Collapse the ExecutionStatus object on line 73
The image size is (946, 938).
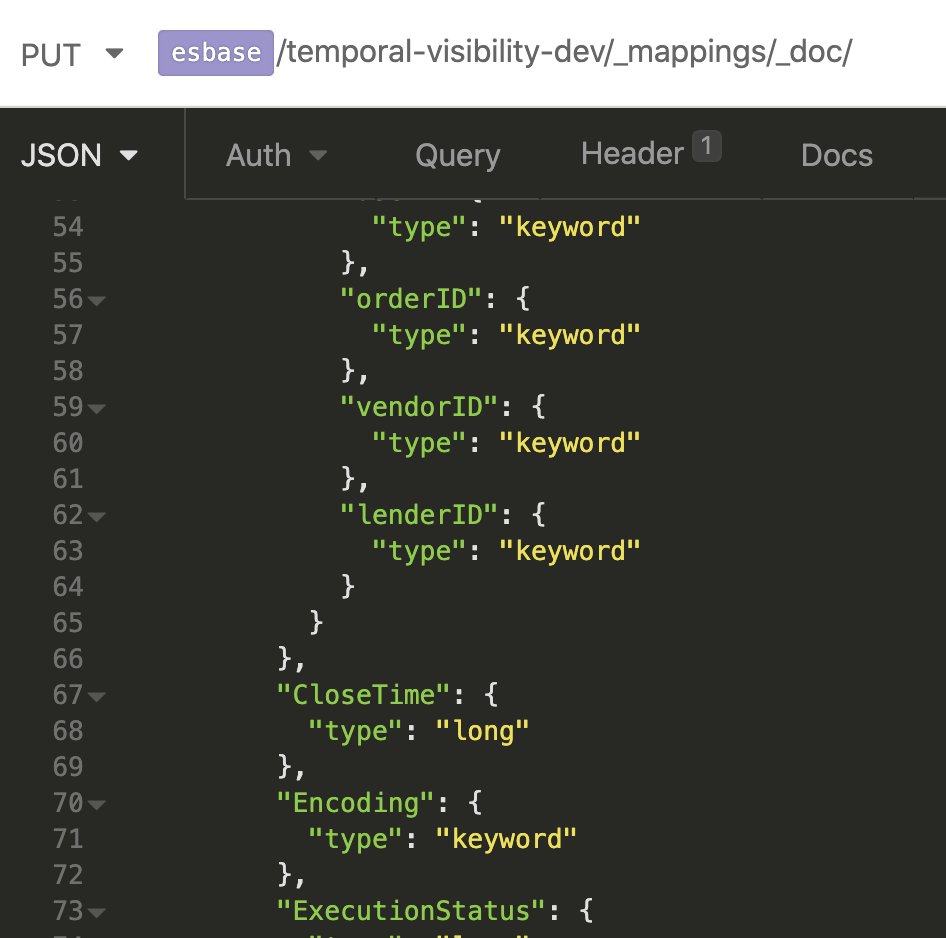point(95,910)
